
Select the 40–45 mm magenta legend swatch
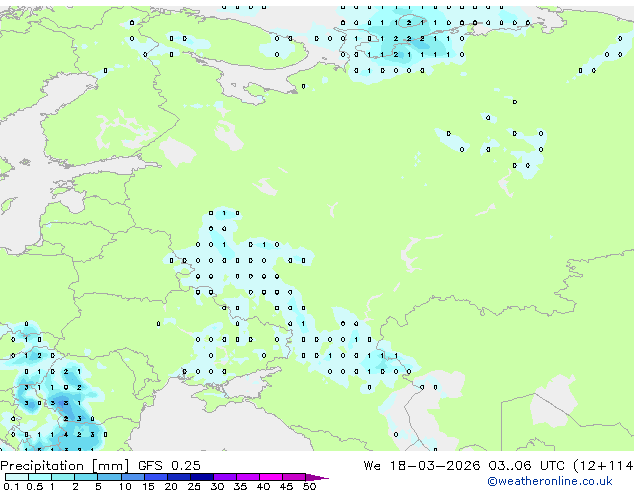point(271,477)
